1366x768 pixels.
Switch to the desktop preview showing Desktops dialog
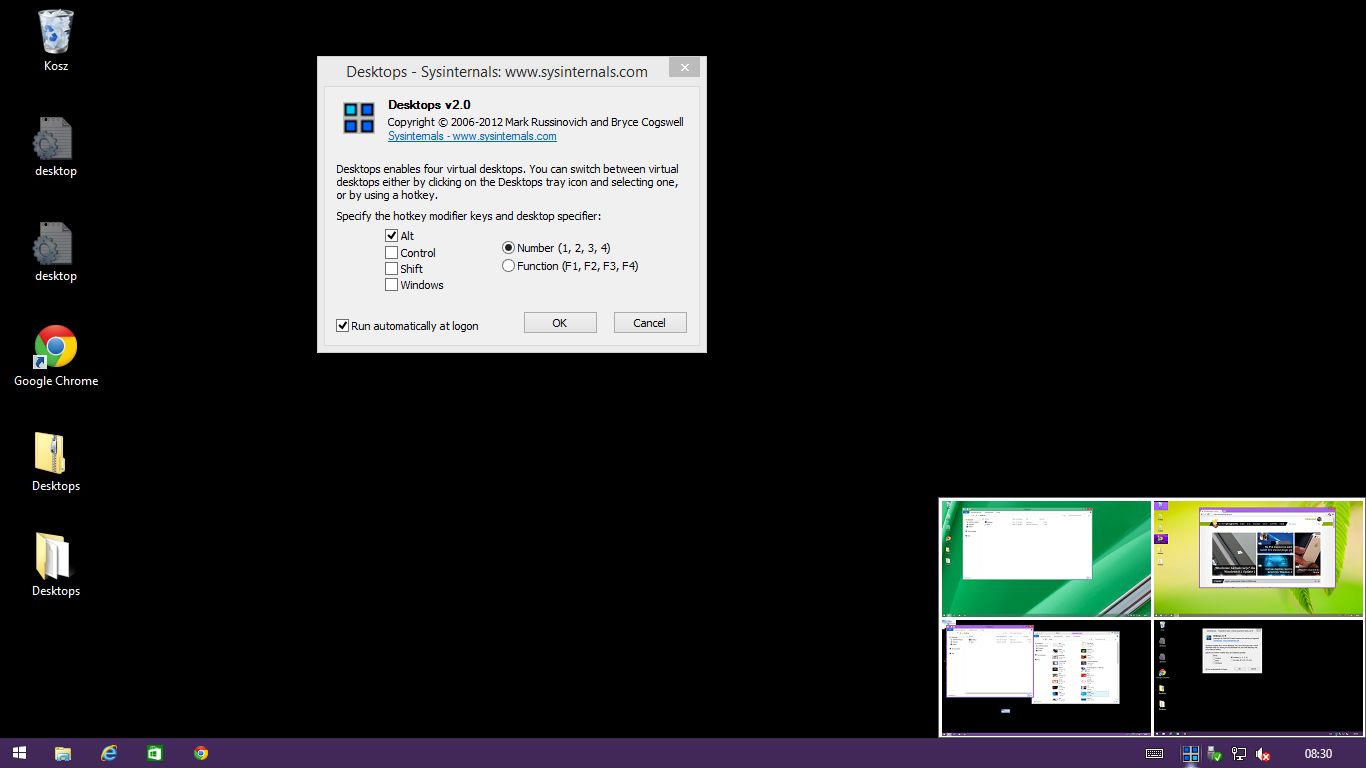tap(1258, 676)
